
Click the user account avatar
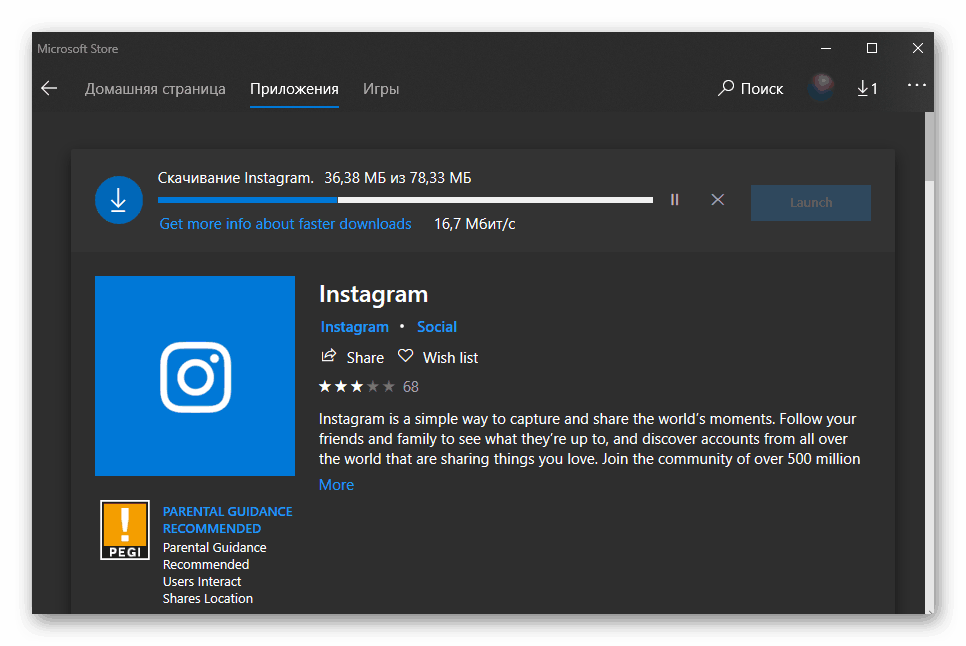(821, 88)
